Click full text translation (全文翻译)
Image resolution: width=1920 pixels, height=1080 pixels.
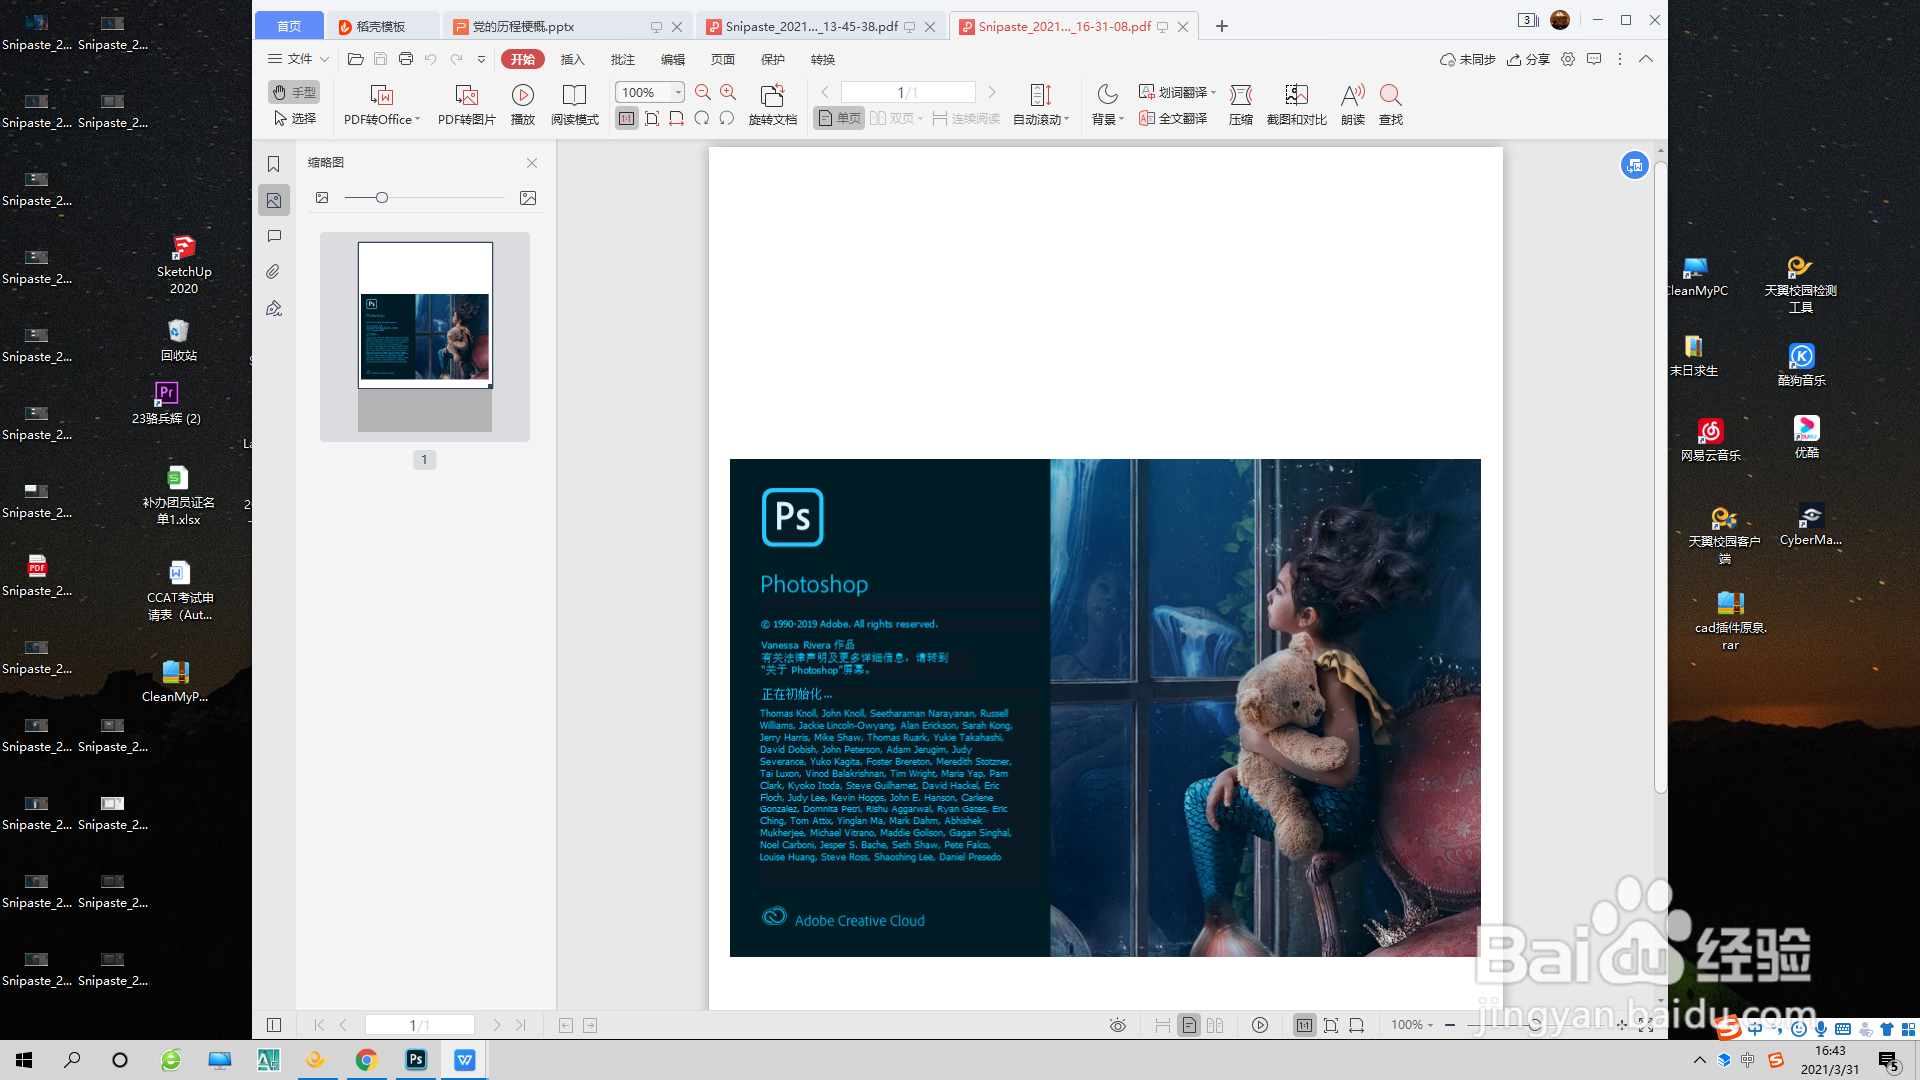pyautogui.click(x=1173, y=118)
